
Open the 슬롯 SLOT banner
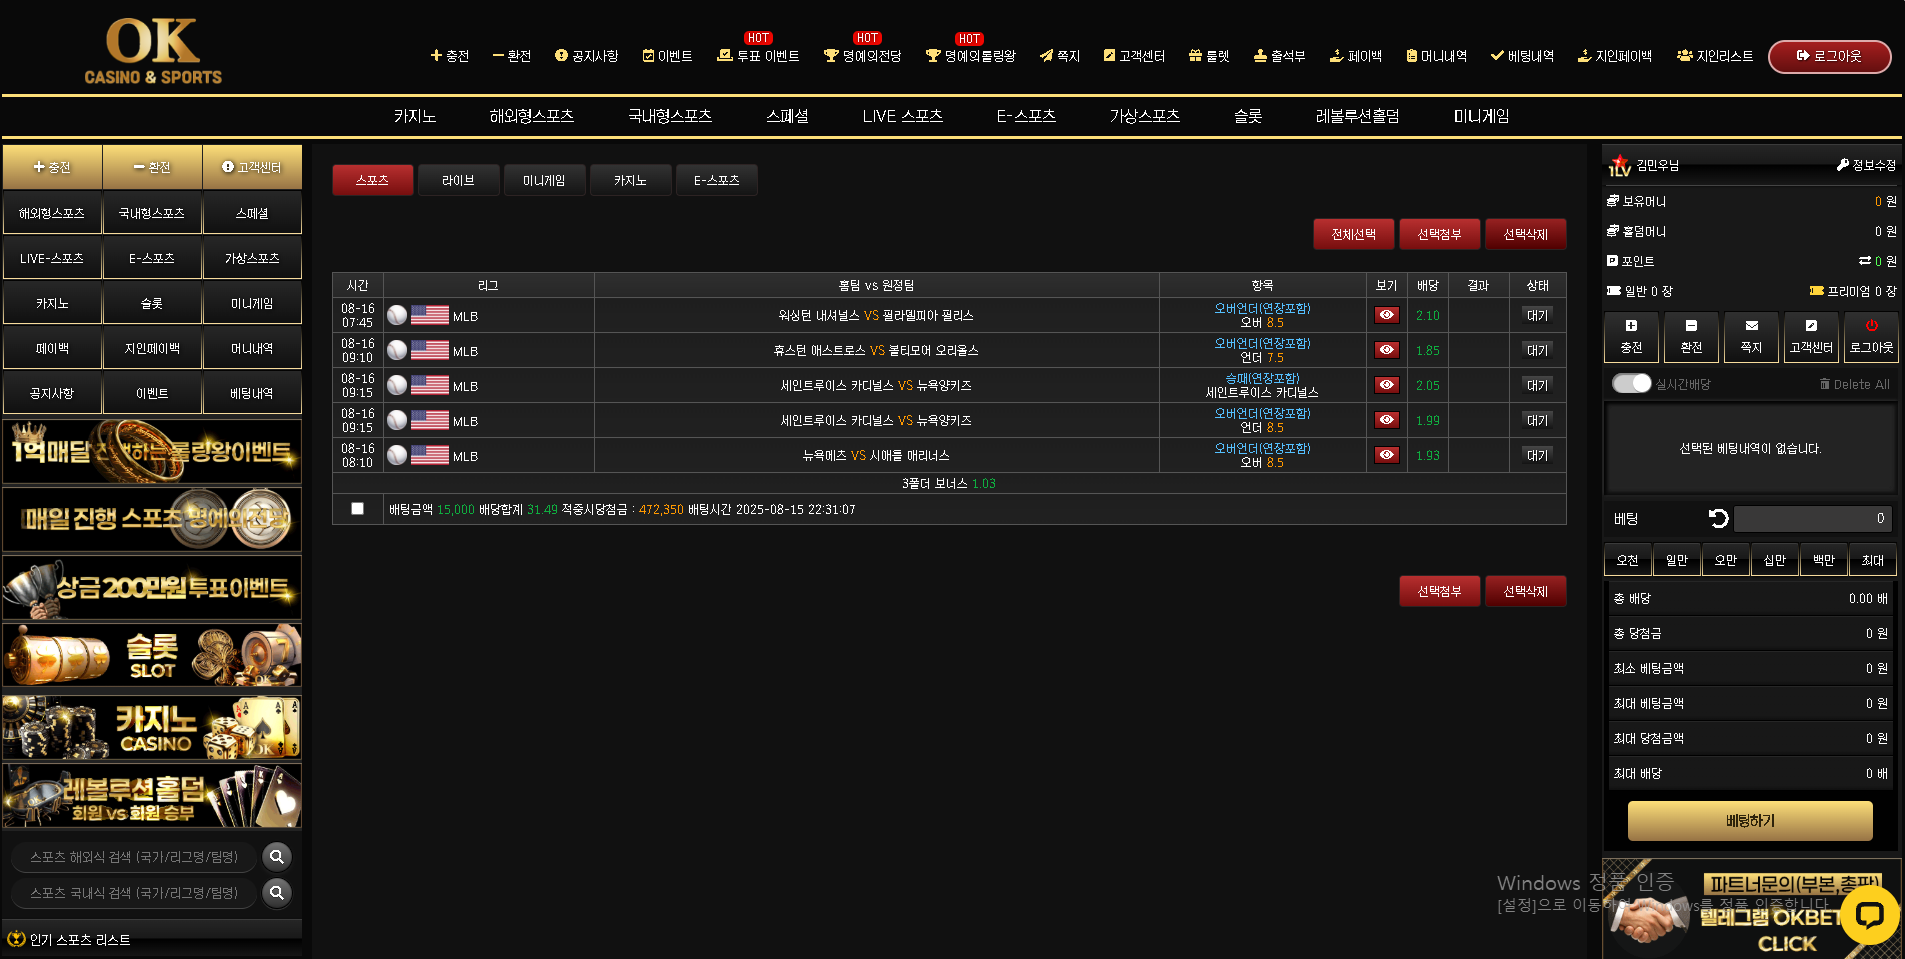152,656
